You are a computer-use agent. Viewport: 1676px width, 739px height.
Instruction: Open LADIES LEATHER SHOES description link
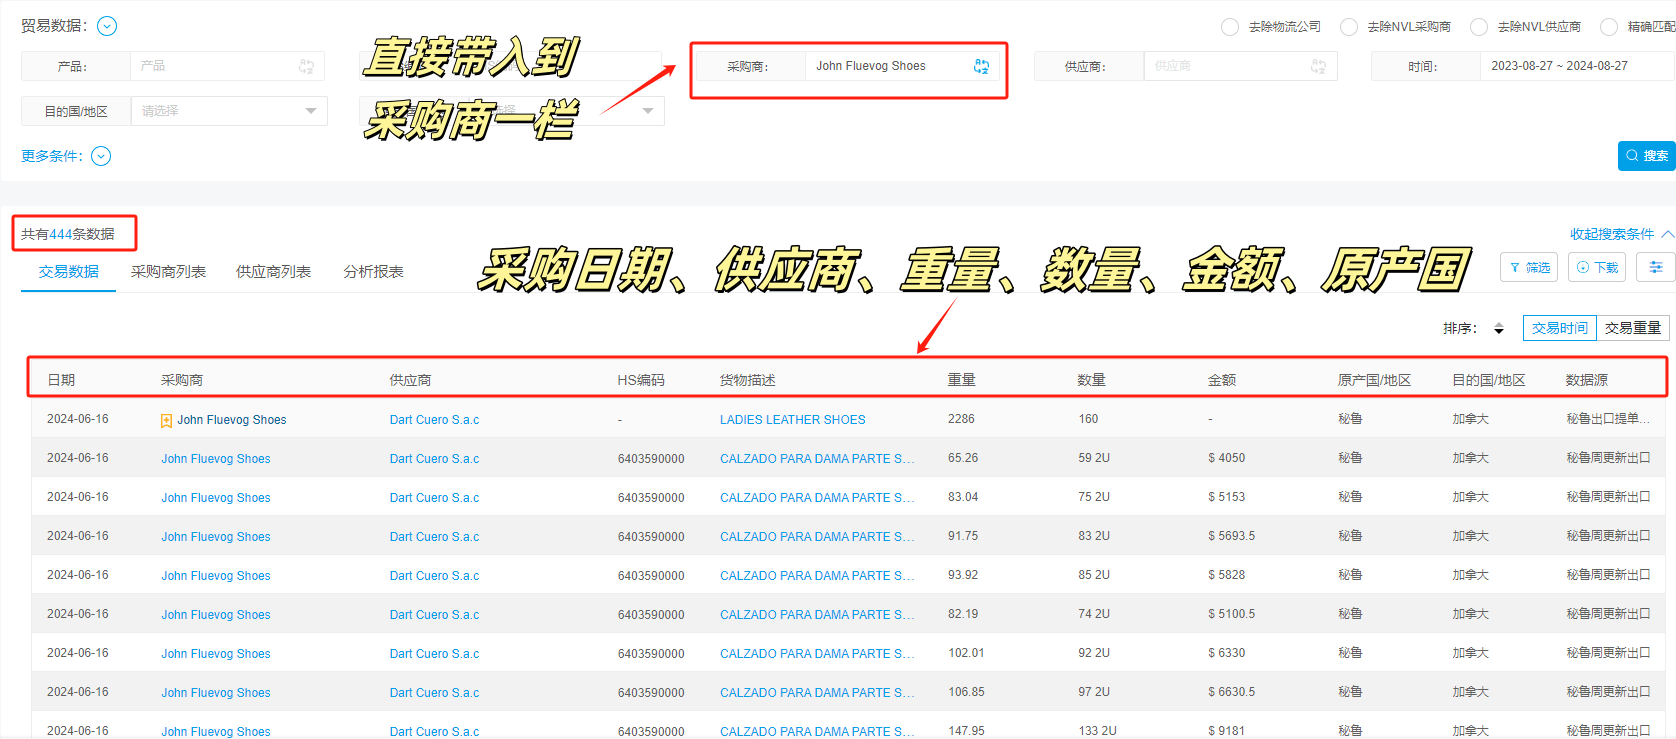pos(793,420)
